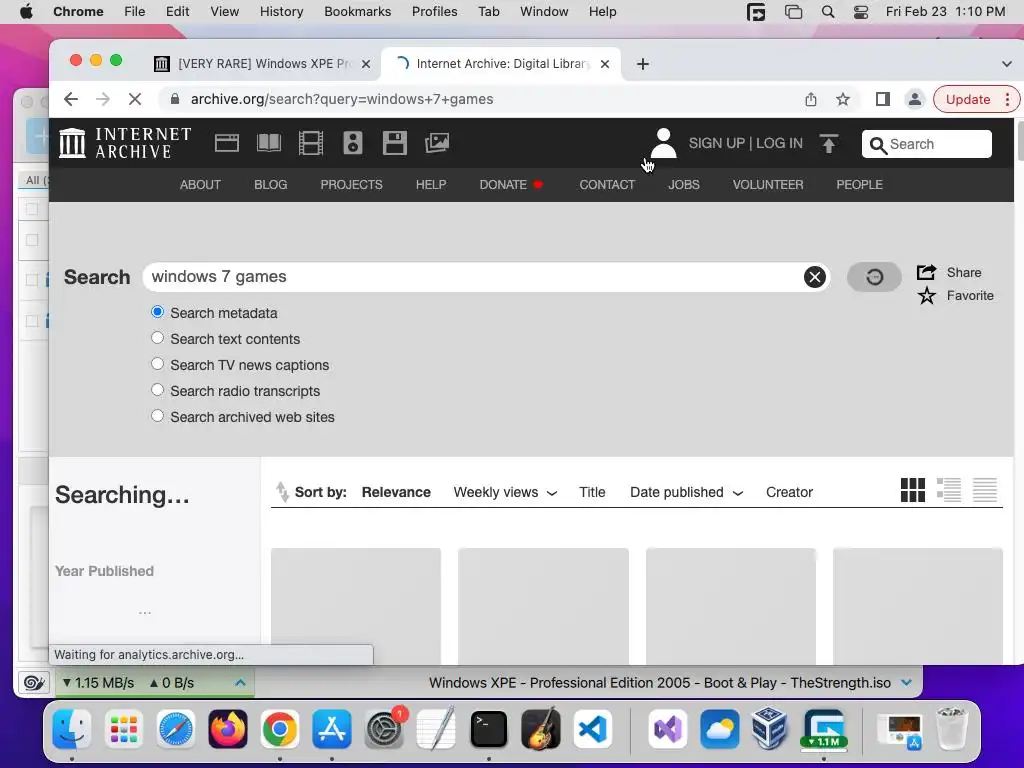Select Search radio transcripts radio button
1024x768 pixels.
pyautogui.click(x=157, y=390)
